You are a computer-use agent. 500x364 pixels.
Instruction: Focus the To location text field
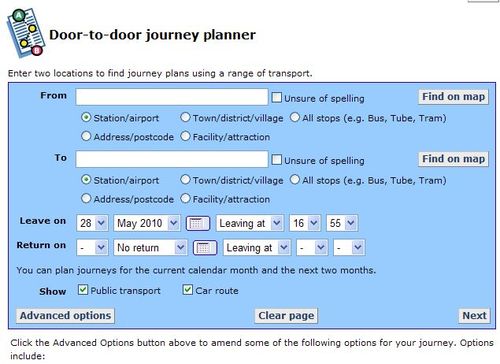[x=172, y=159]
